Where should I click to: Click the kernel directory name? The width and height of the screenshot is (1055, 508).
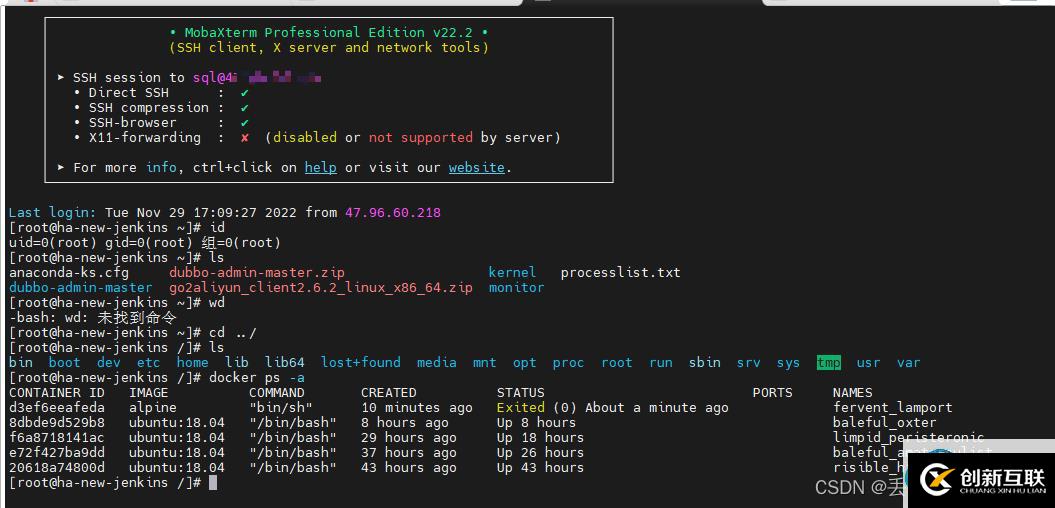(x=512, y=273)
